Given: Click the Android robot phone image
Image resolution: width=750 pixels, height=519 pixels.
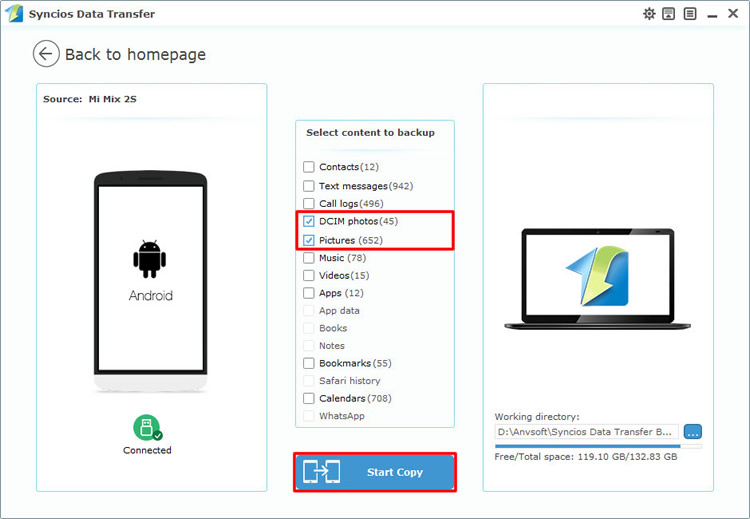Looking at the screenshot, I should 151,280.
